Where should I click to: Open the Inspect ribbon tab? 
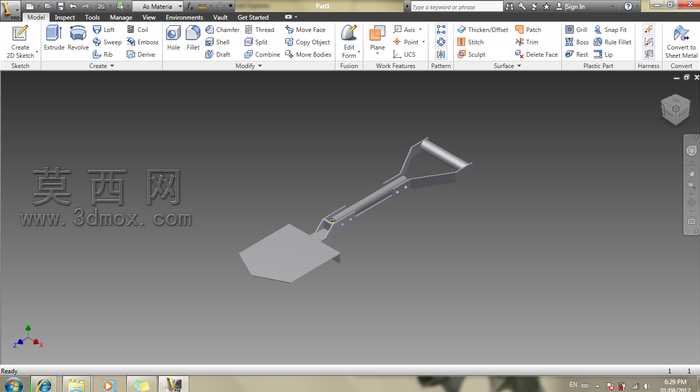[x=65, y=17]
